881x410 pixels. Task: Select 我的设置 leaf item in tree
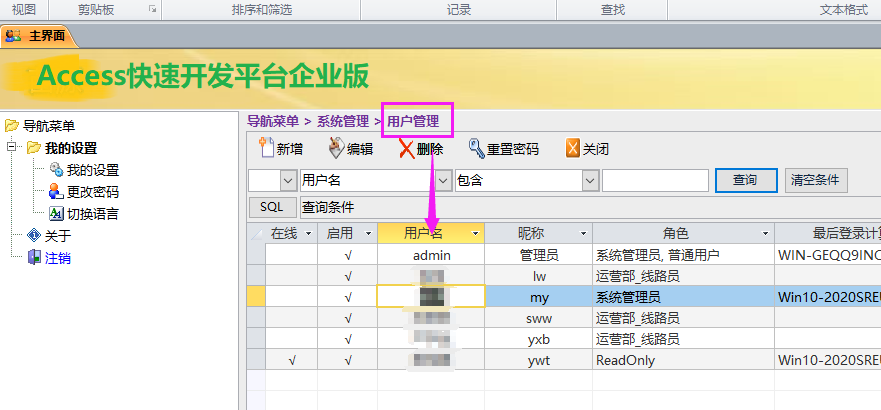tap(93, 170)
